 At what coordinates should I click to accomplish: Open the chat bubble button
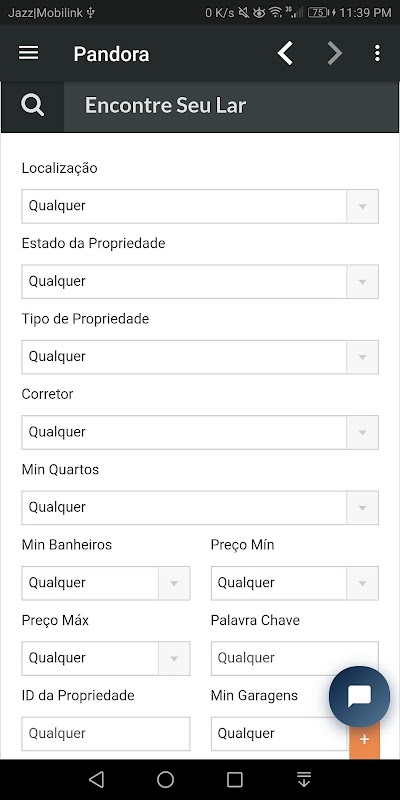tap(359, 696)
